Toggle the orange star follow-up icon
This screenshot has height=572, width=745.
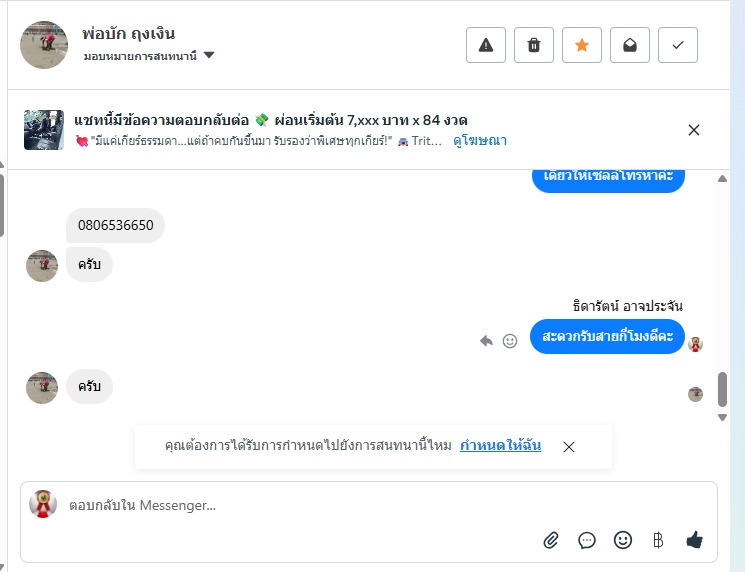582,45
